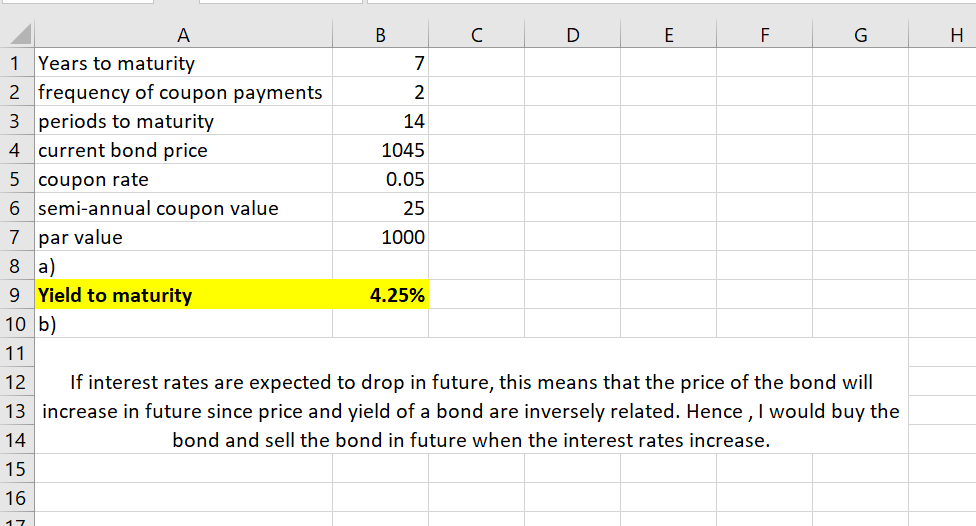Click the coupon rate value 0.05
This screenshot has width=976, height=526.
[381, 179]
